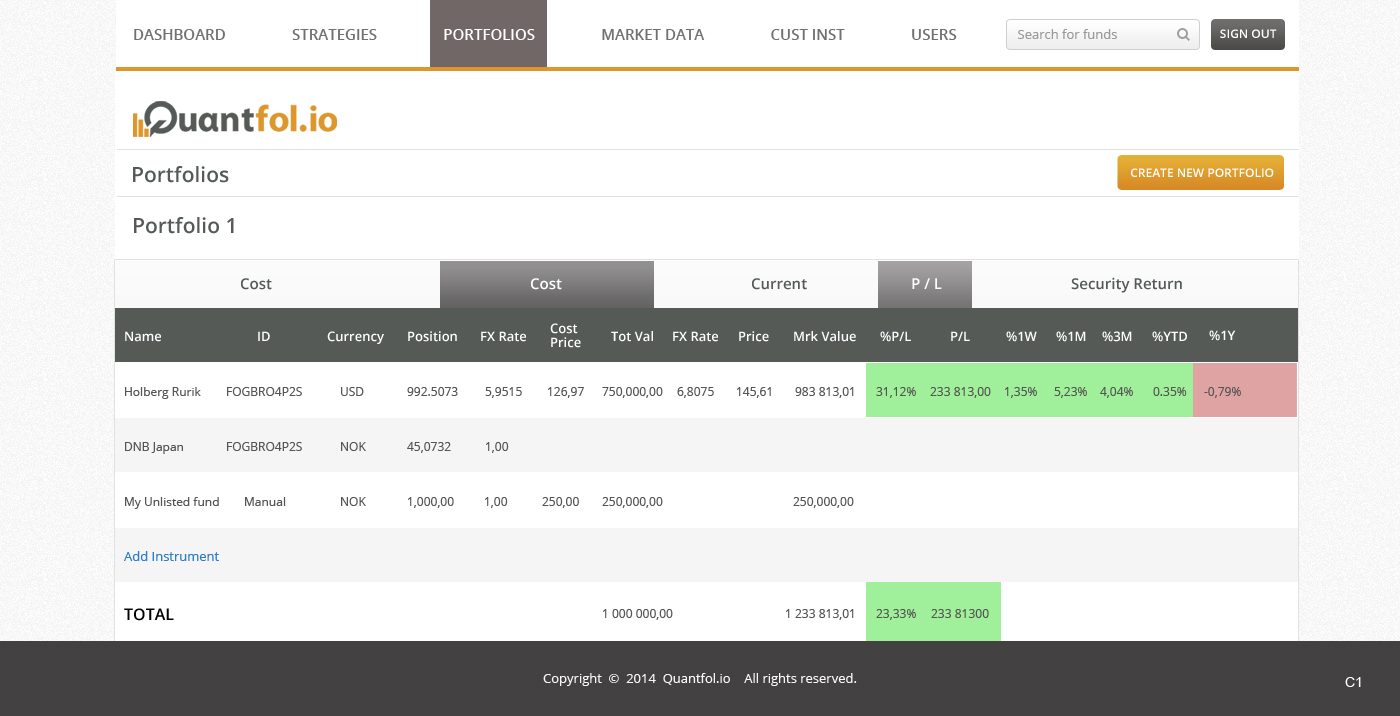This screenshot has width=1400, height=716.
Task: Select the highlighted Cost group tab
Action: point(546,284)
